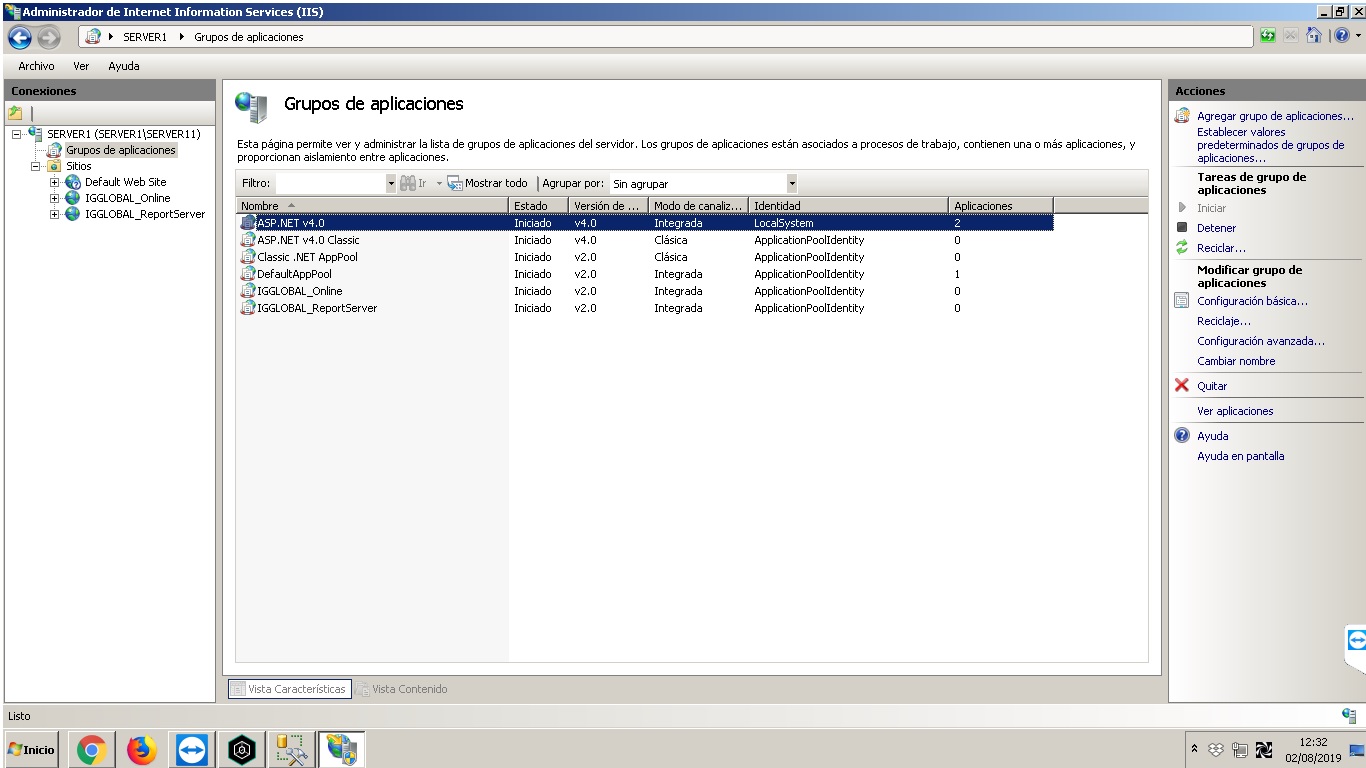Open TeamViewer from taskbar
The height and width of the screenshot is (768, 1366).
(192, 749)
